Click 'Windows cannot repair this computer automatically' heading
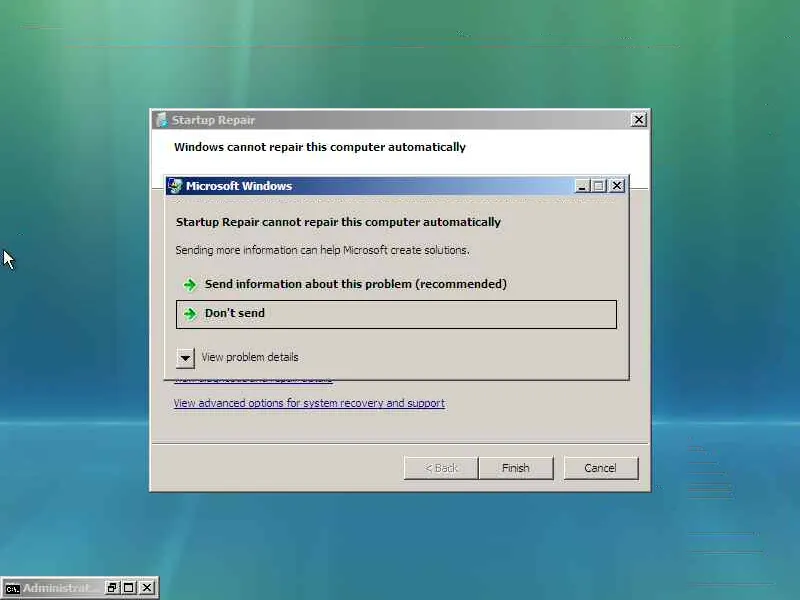800x600 pixels. [320, 147]
